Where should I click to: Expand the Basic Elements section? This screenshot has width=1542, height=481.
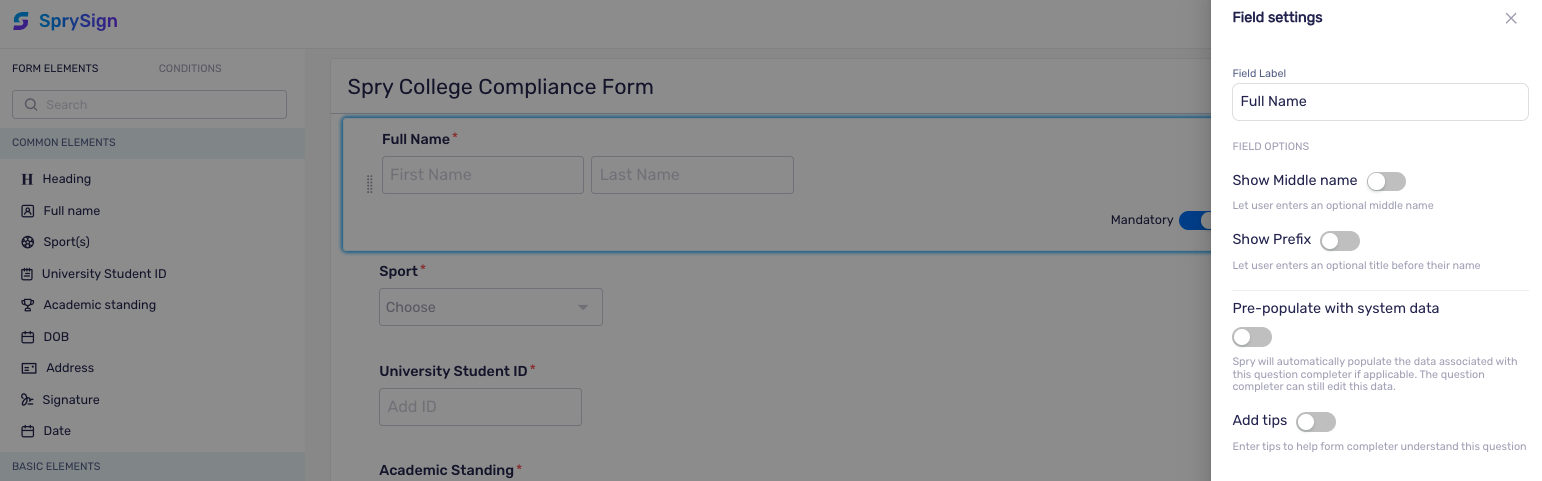(x=152, y=467)
